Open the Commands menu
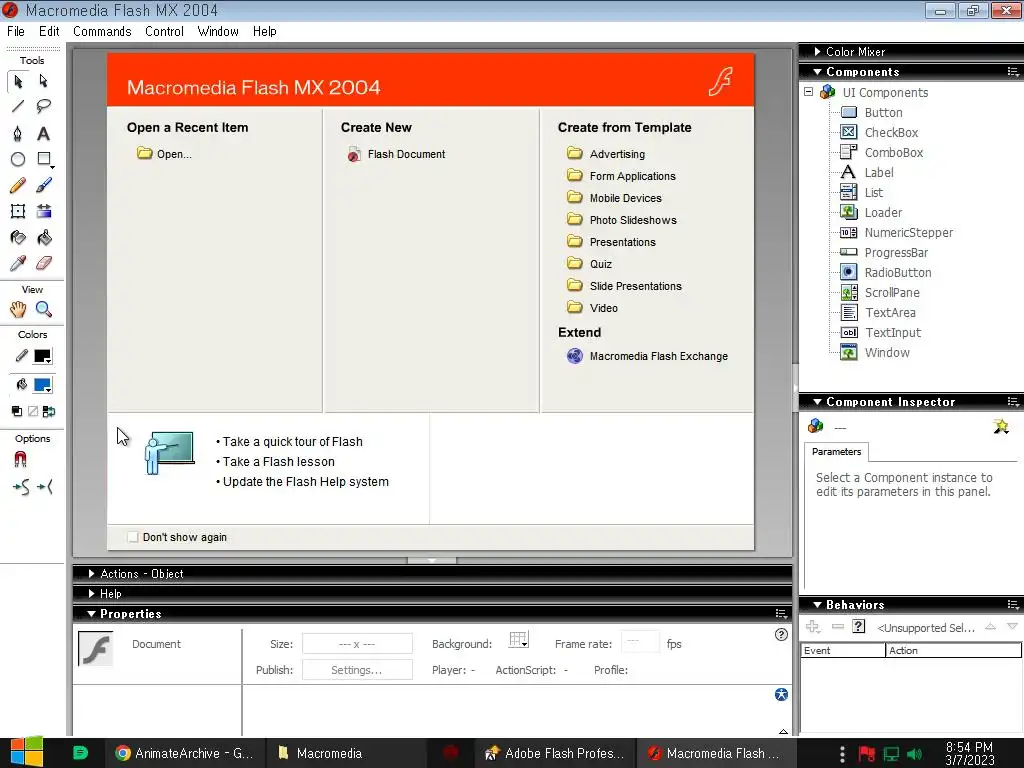This screenshot has height=768, width=1024. [x=102, y=31]
